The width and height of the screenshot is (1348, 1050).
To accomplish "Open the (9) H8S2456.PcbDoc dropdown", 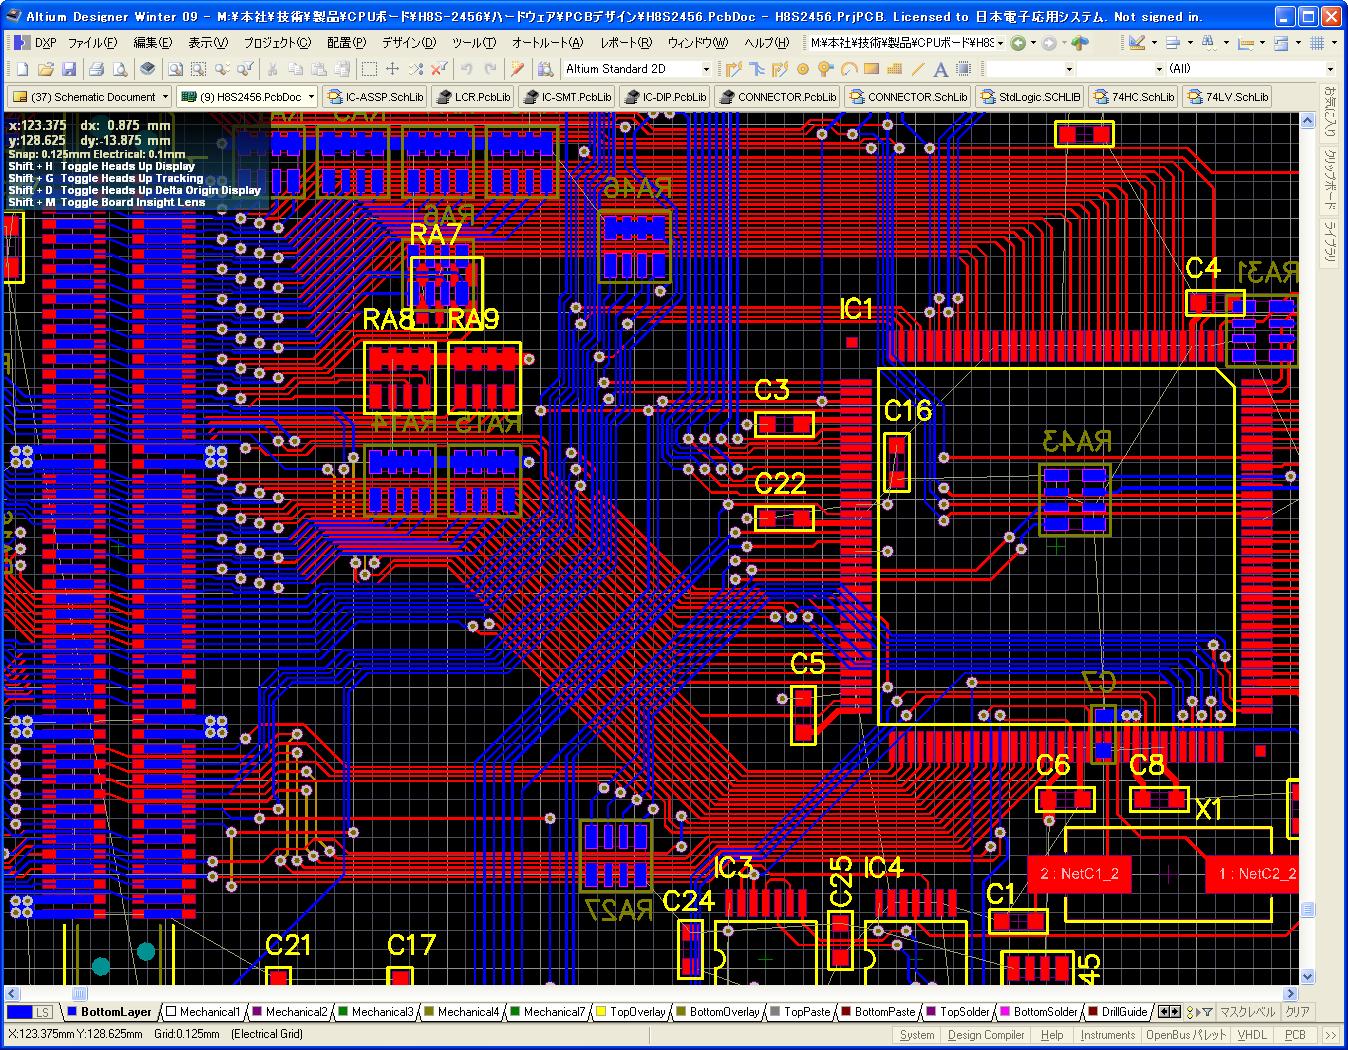I will tap(311, 97).
